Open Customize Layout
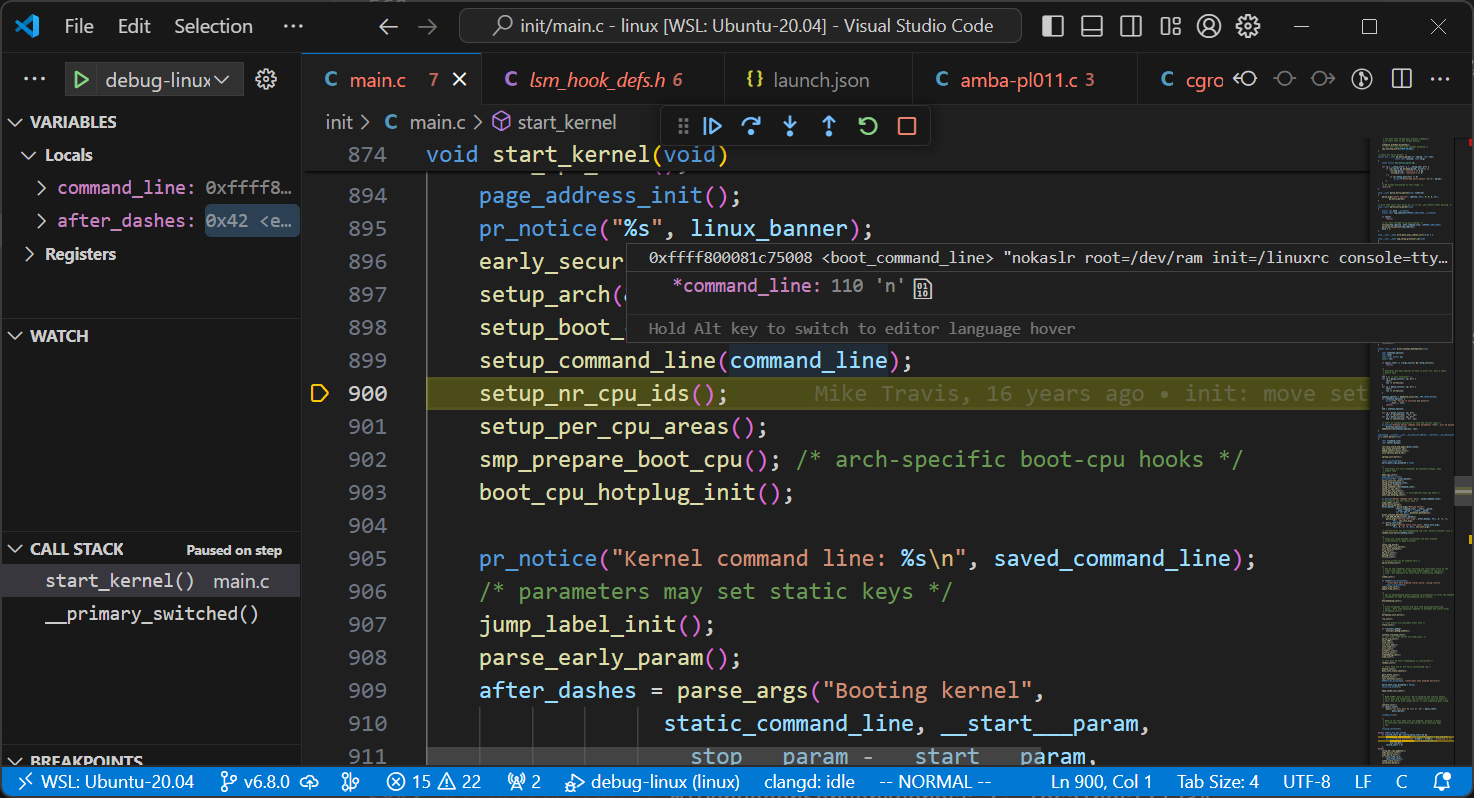 click(x=1170, y=27)
